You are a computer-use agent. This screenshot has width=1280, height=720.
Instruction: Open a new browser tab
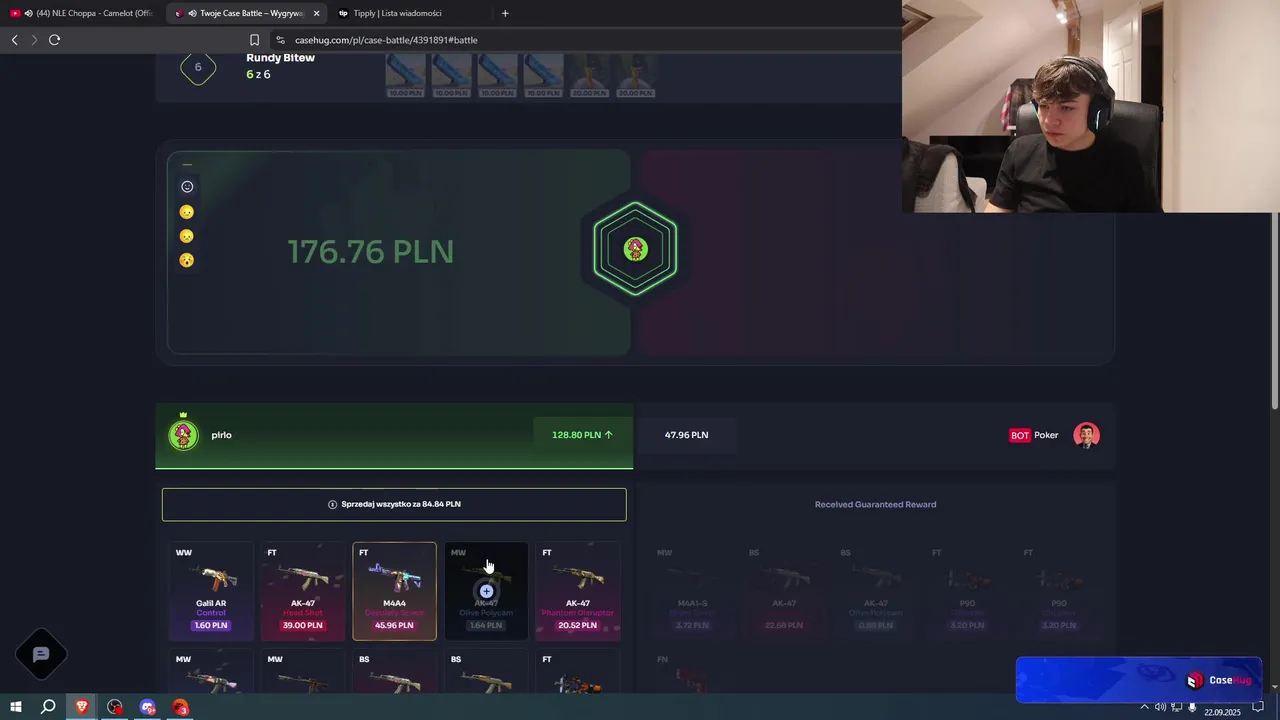pyautogui.click(x=505, y=13)
